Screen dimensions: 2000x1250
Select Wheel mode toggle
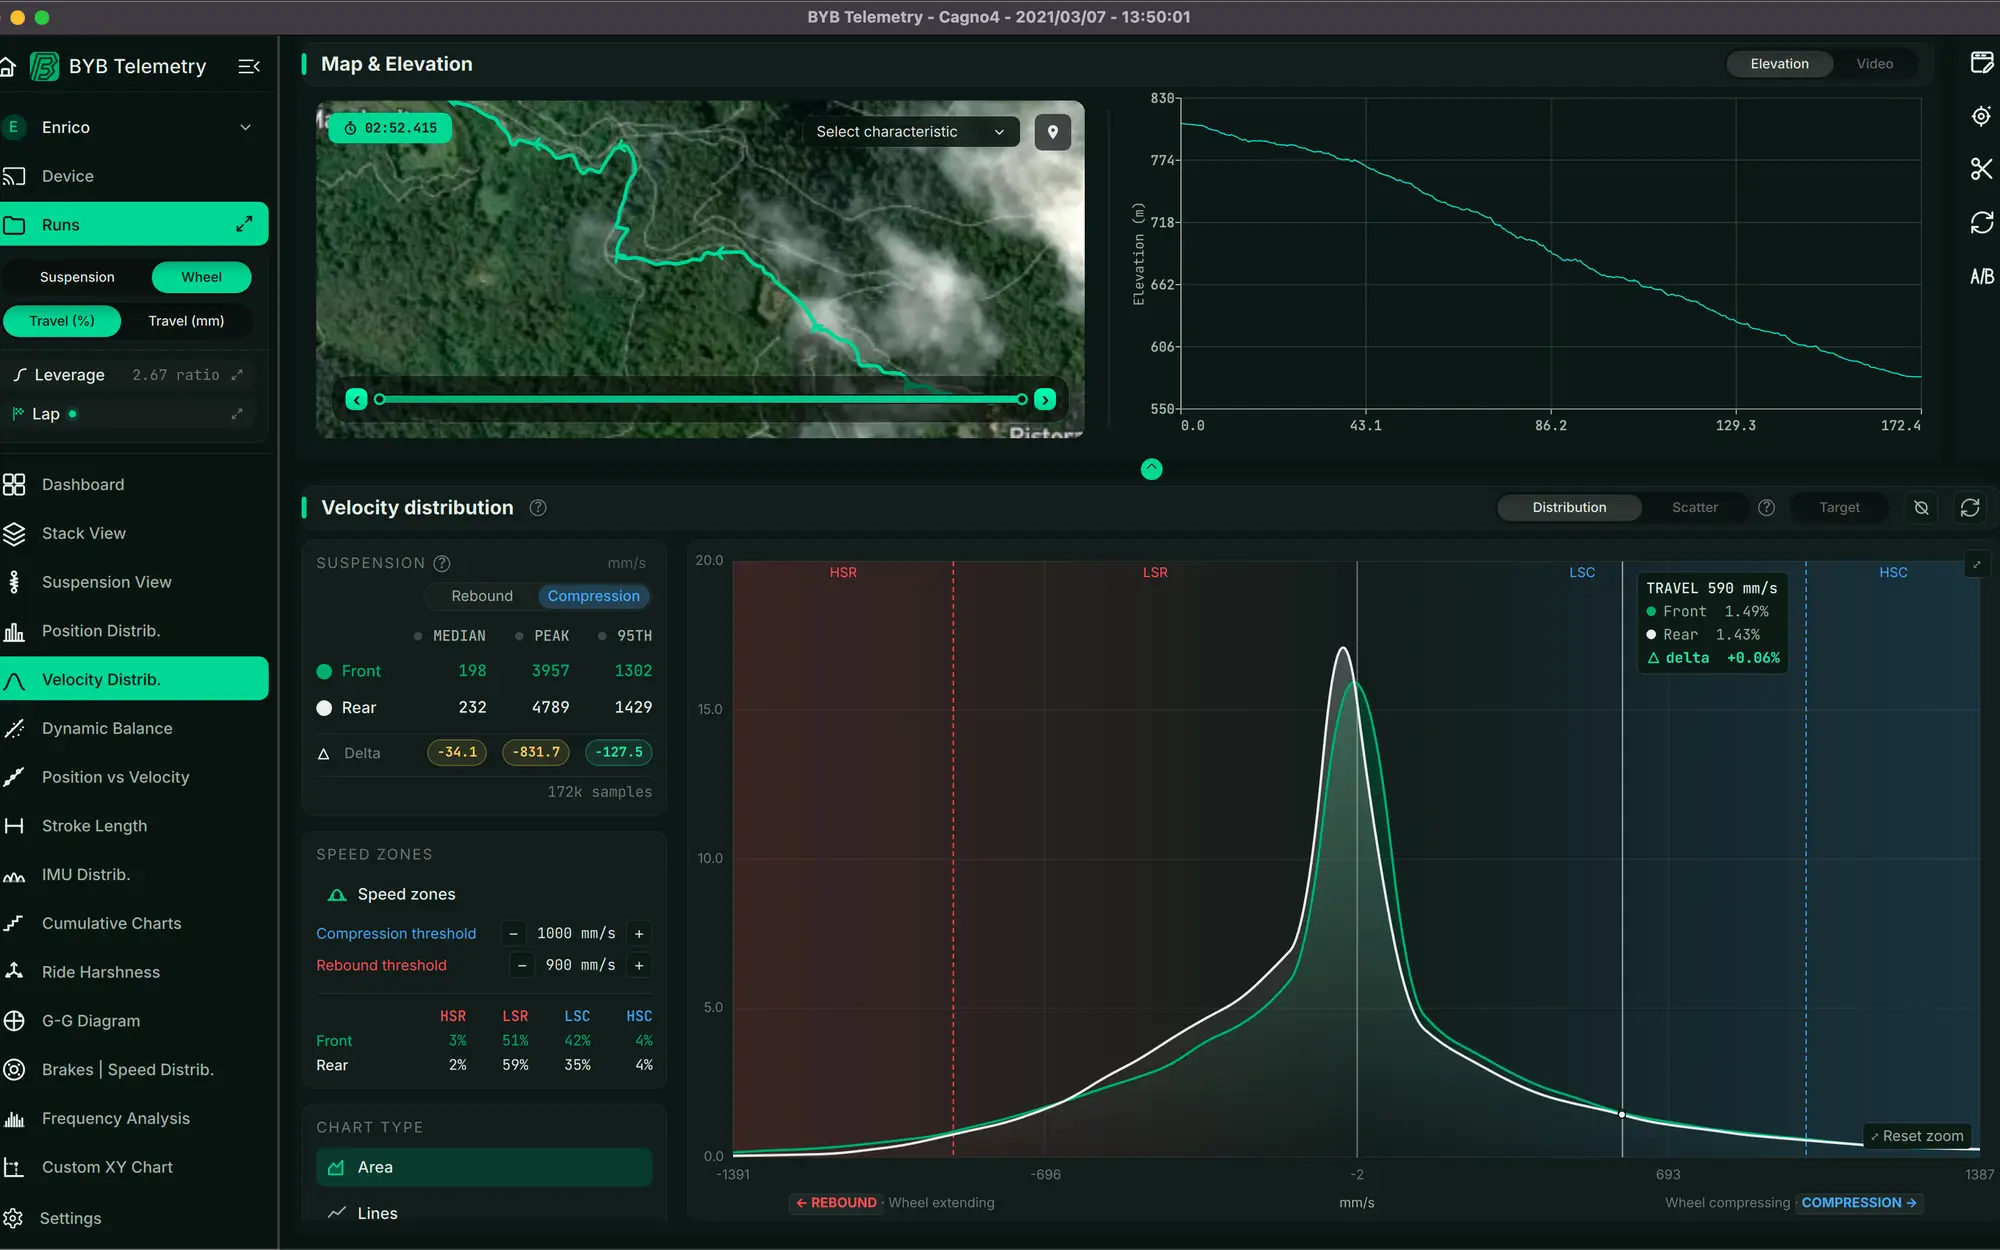[x=201, y=277]
